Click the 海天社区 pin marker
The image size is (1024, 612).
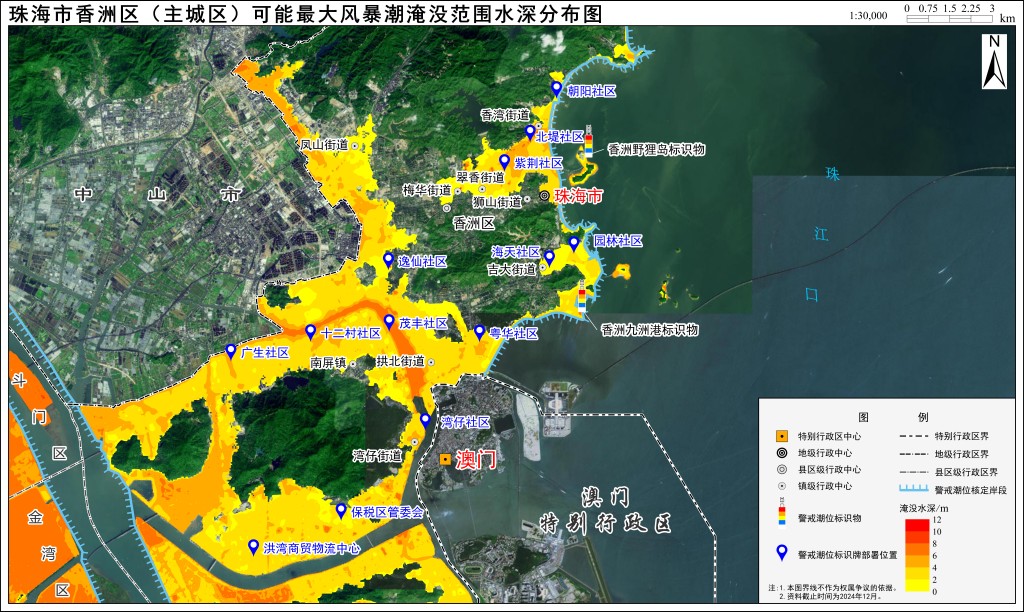click(x=549, y=258)
